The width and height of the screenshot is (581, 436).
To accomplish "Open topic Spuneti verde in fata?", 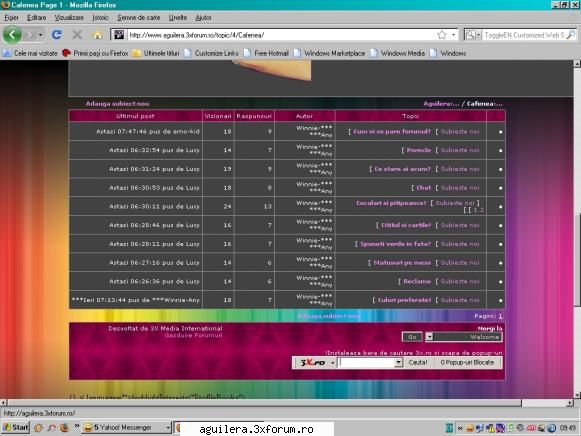I will 395,244.
